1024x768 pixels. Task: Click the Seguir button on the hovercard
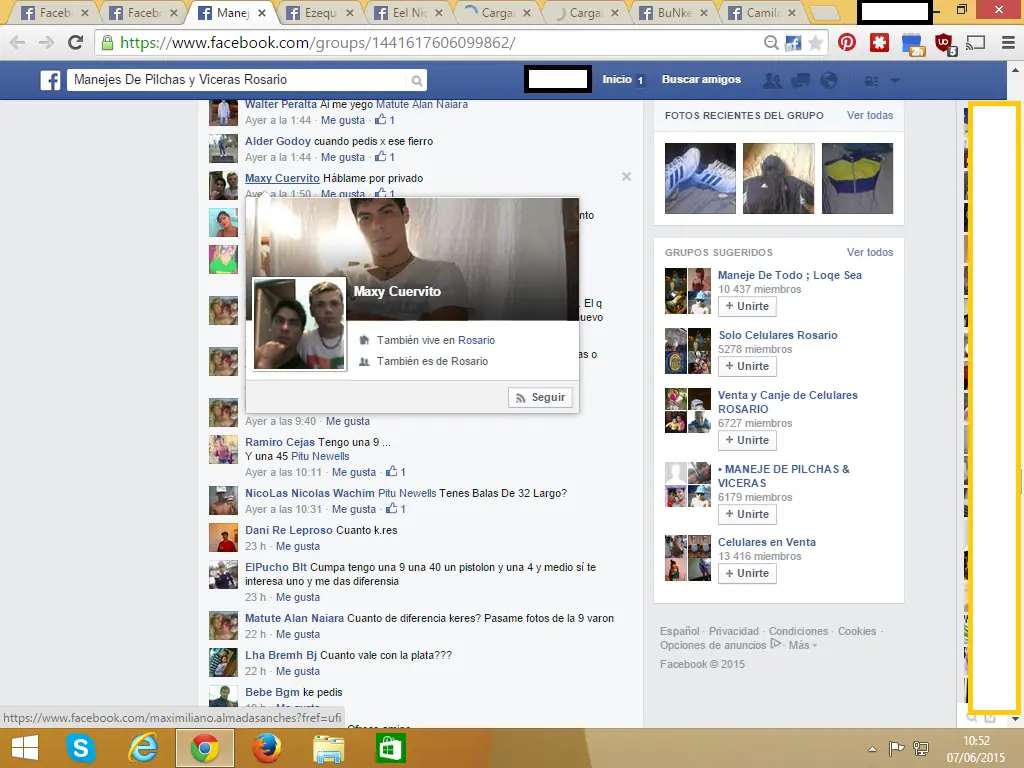click(540, 397)
